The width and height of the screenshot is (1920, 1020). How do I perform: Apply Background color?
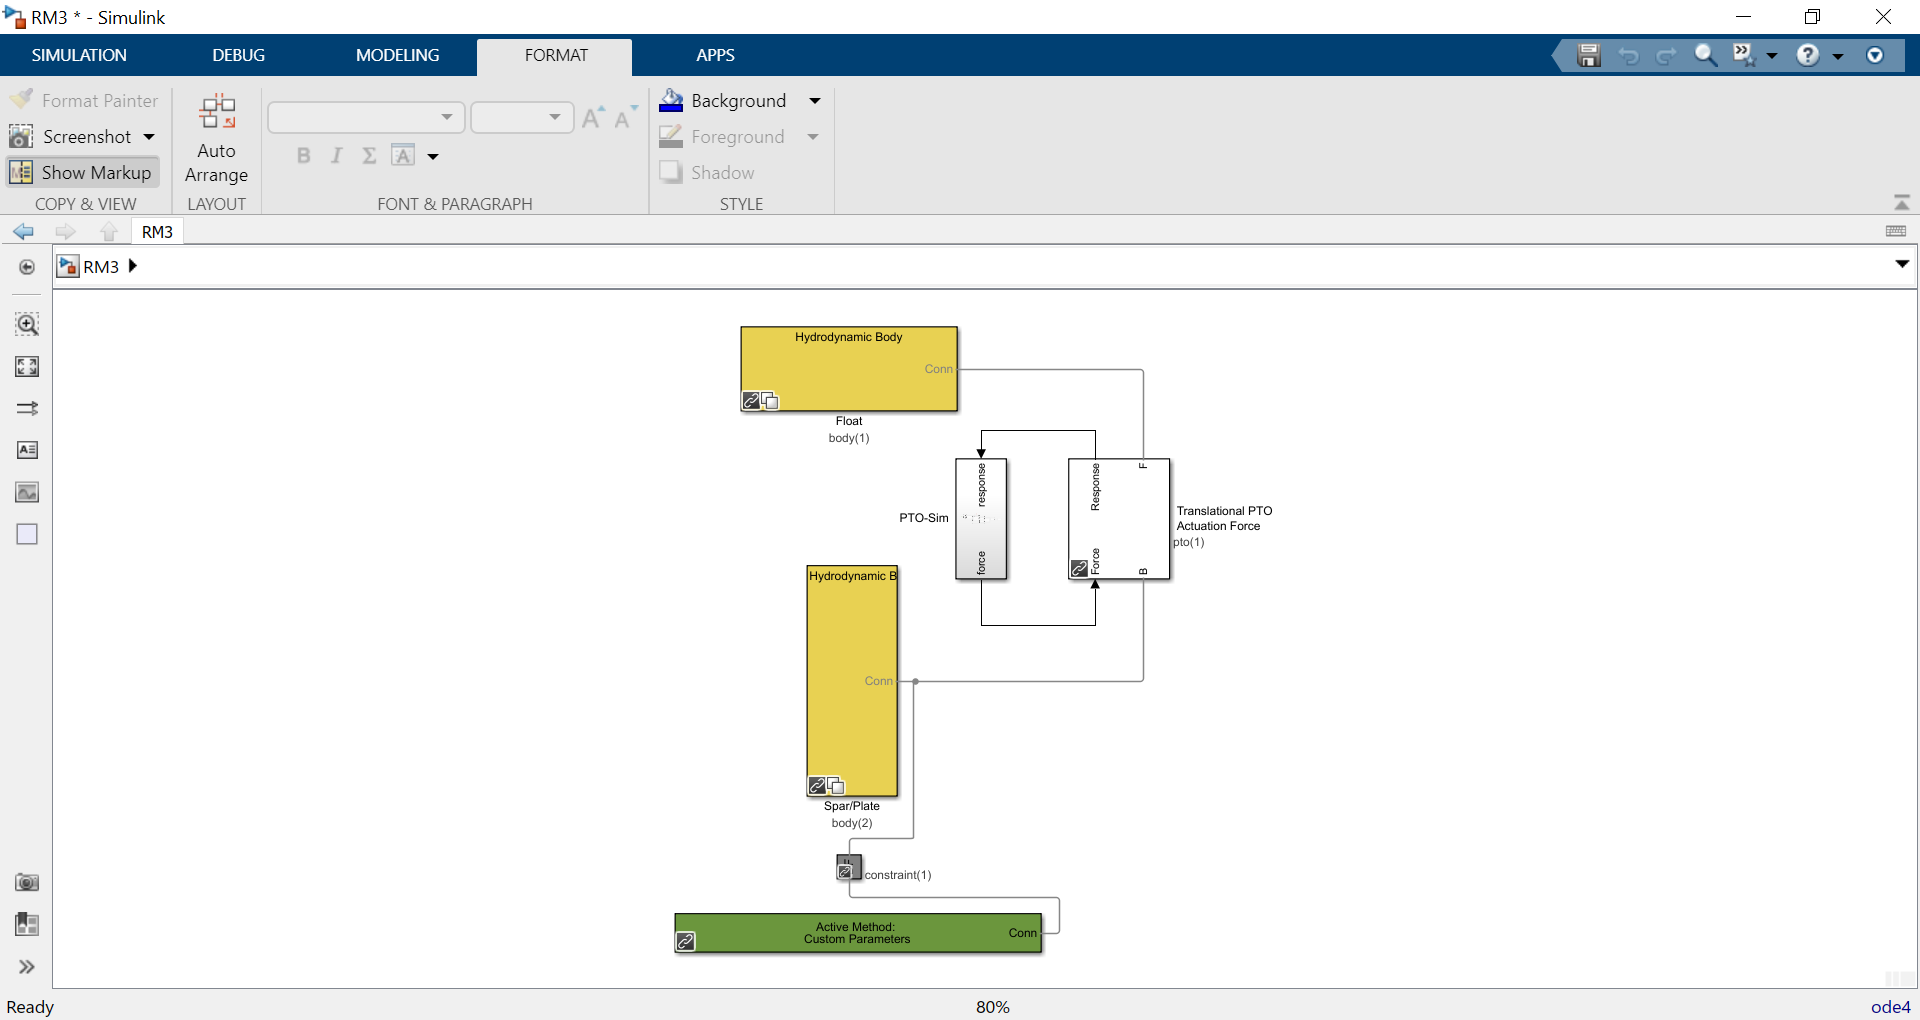pyautogui.click(x=723, y=100)
